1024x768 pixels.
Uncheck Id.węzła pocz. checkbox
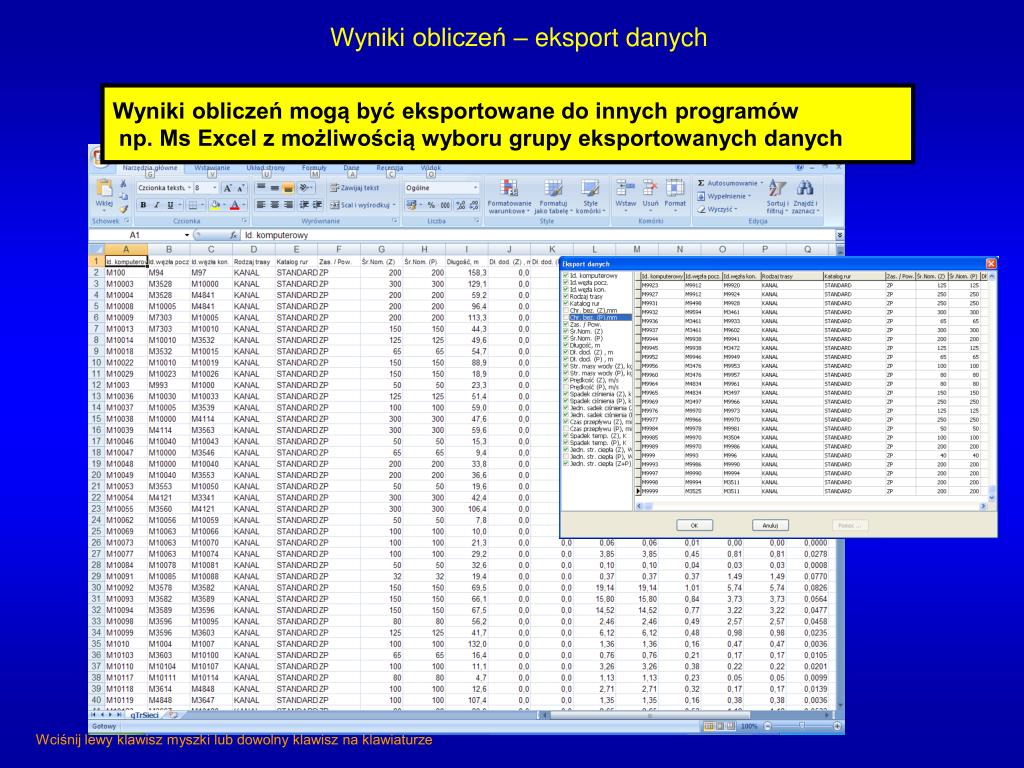(566, 283)
